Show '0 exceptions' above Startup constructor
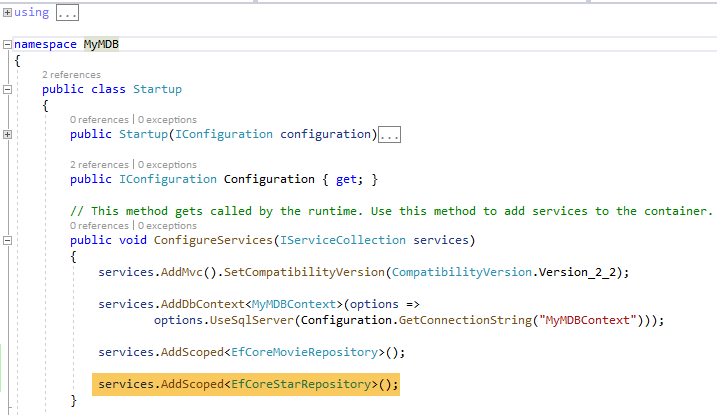Viewport: 717px width, 415px height. coord(167,120)
